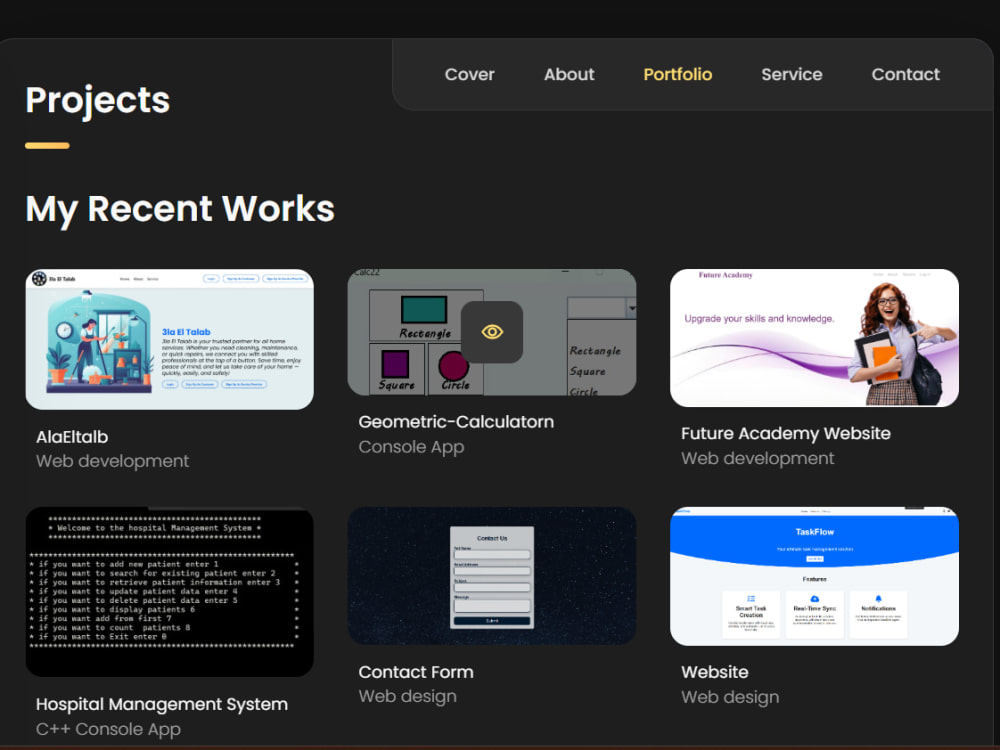Click the Website project title
The width and height of the screenshot is (1000, 750).
tap(715, 672)
